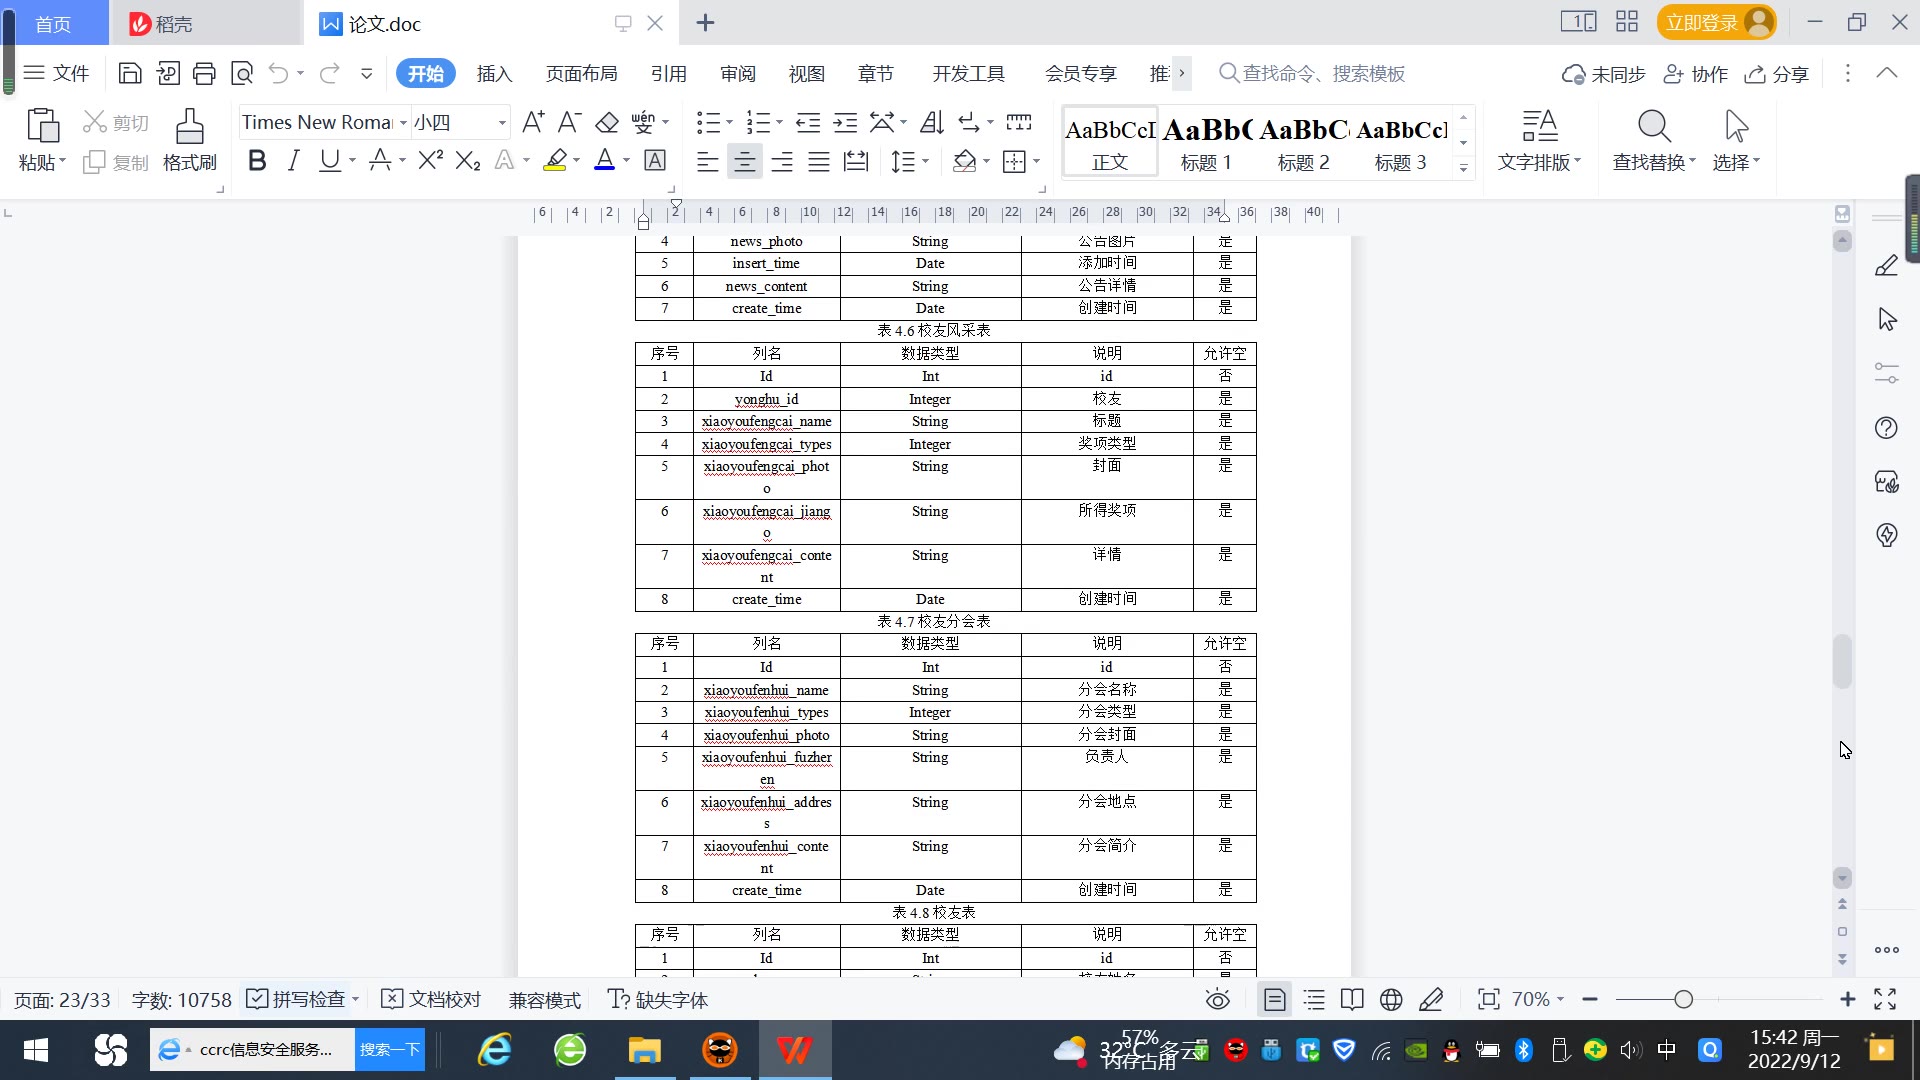Enter fullscreen mode icon in status bar
Image resolution: width=1920 pixels, height=1080 pixels.
click(1885, 999)
